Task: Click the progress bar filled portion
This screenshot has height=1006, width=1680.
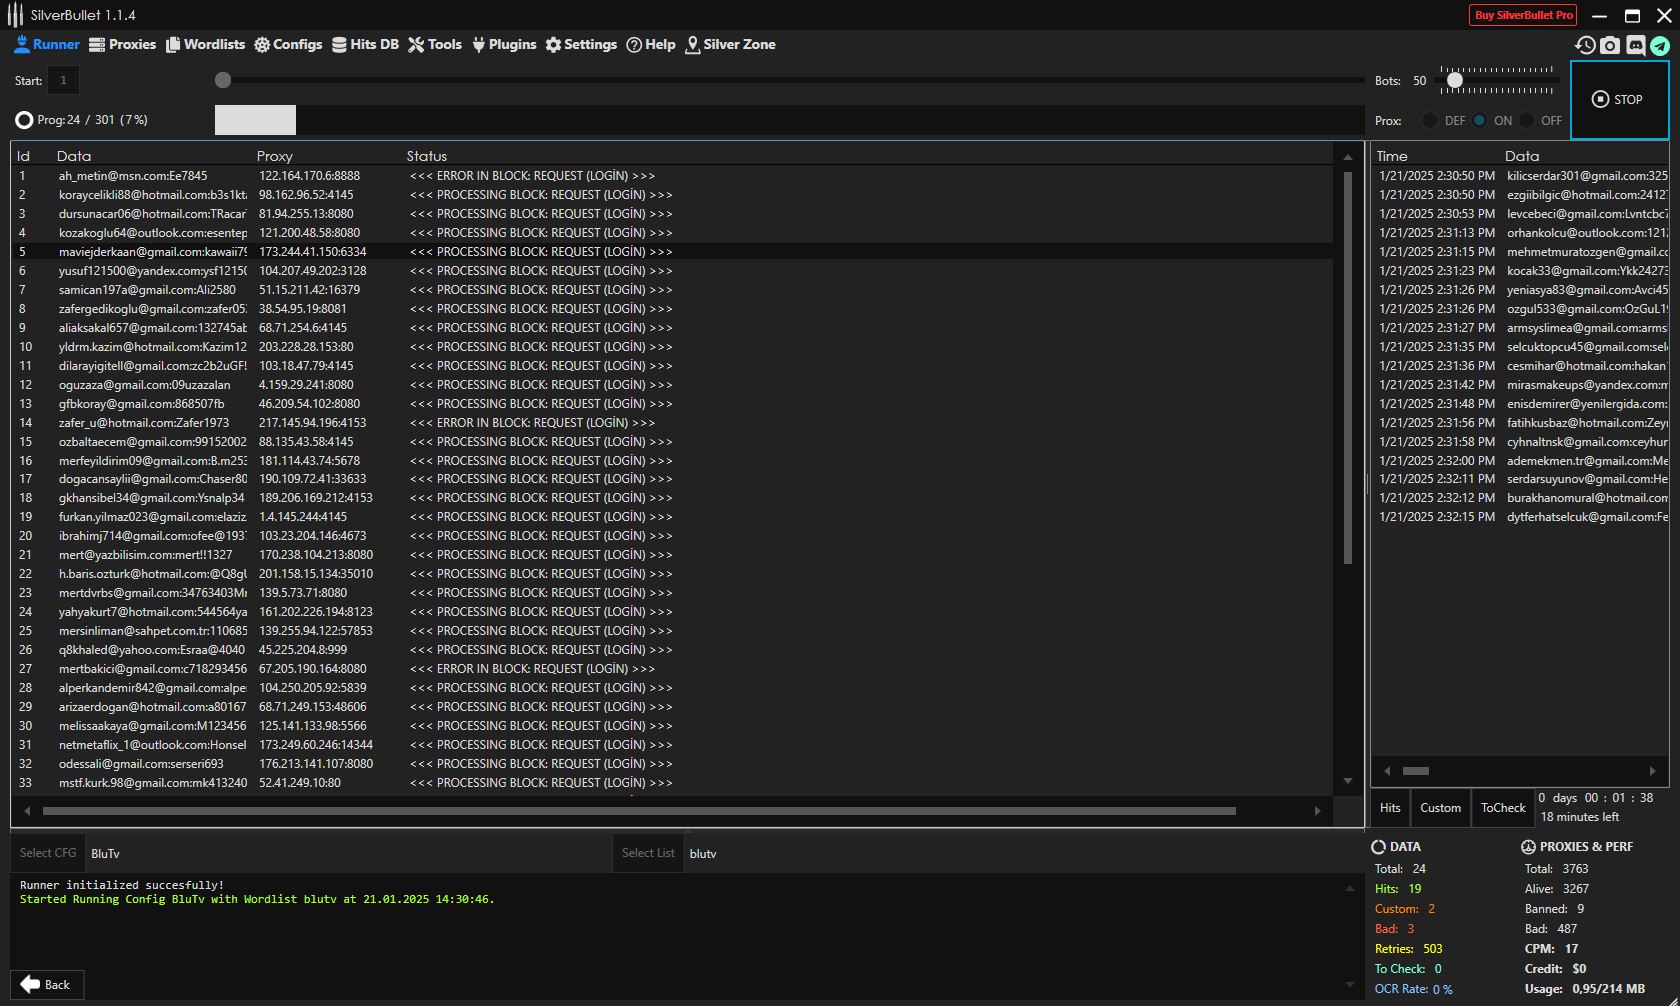Action: point(255,120)
